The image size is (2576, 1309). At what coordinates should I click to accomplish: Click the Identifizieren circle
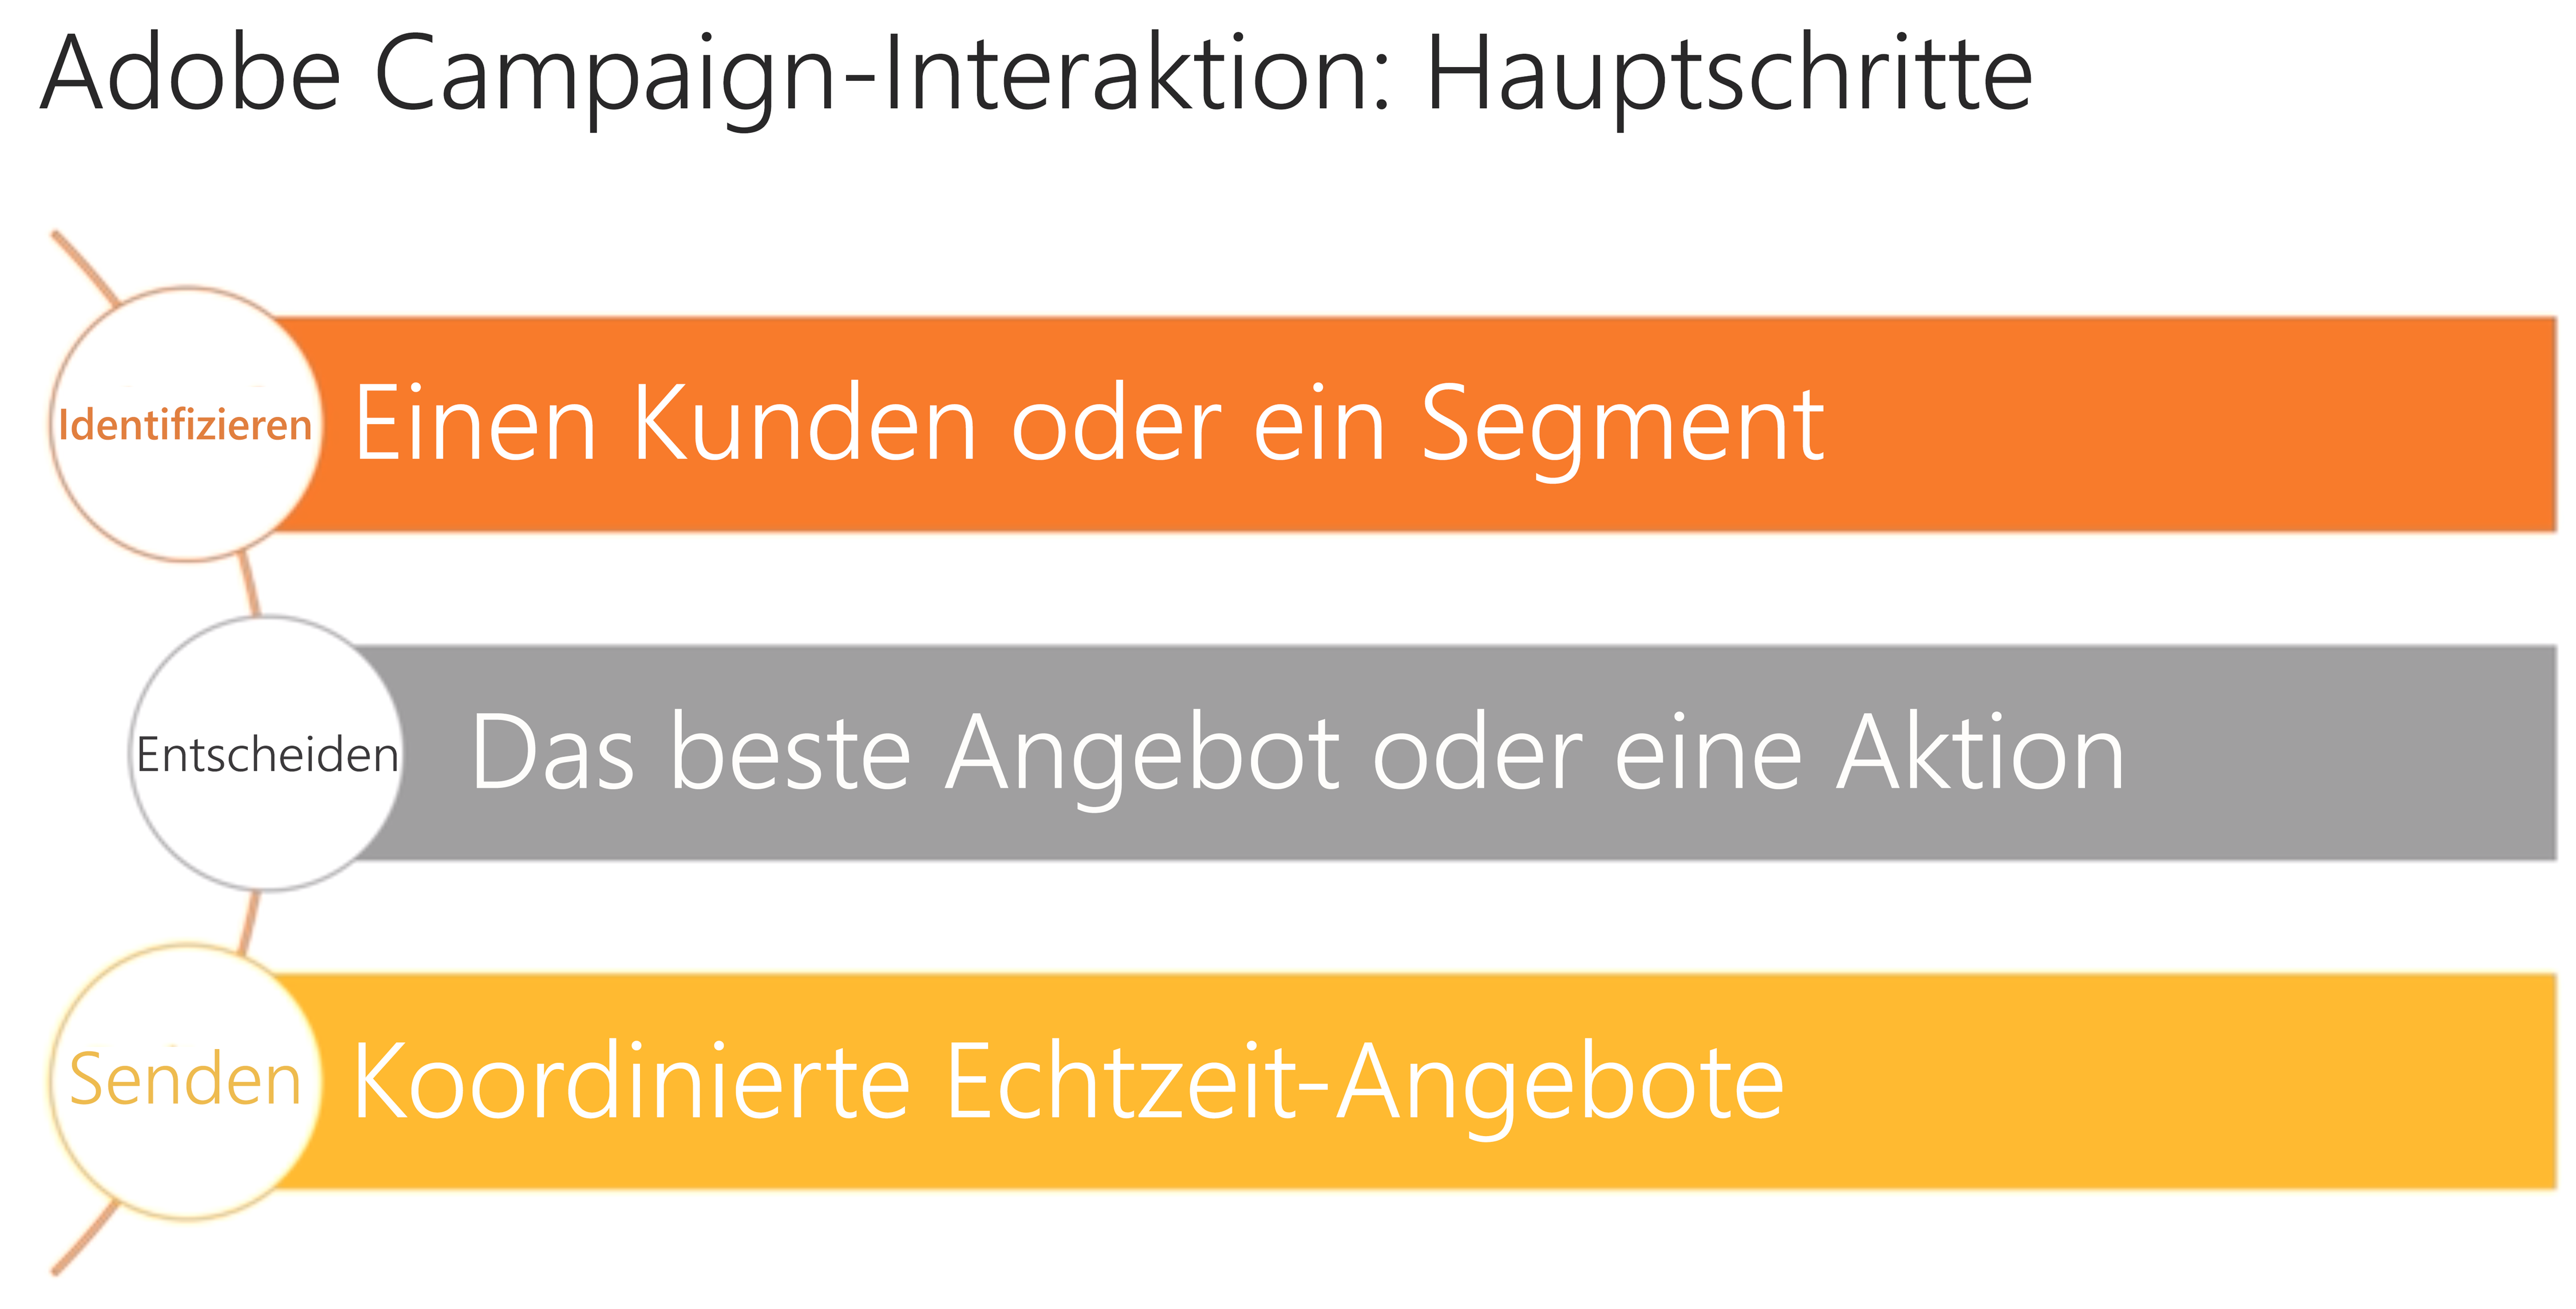point(187,424)
